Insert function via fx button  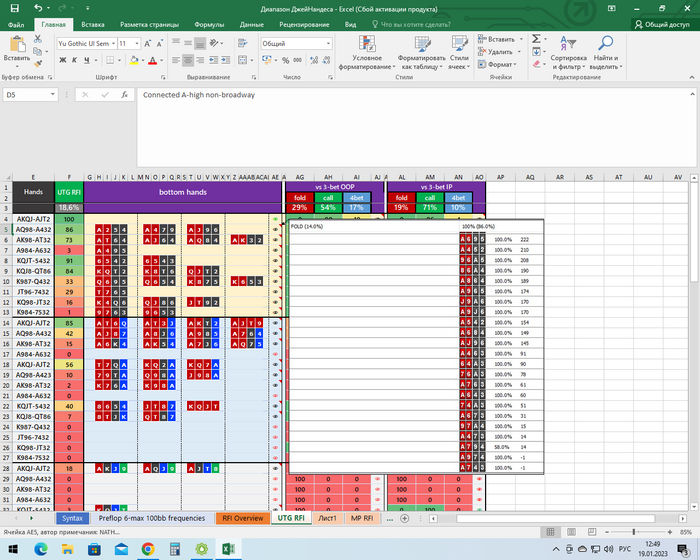125,95
